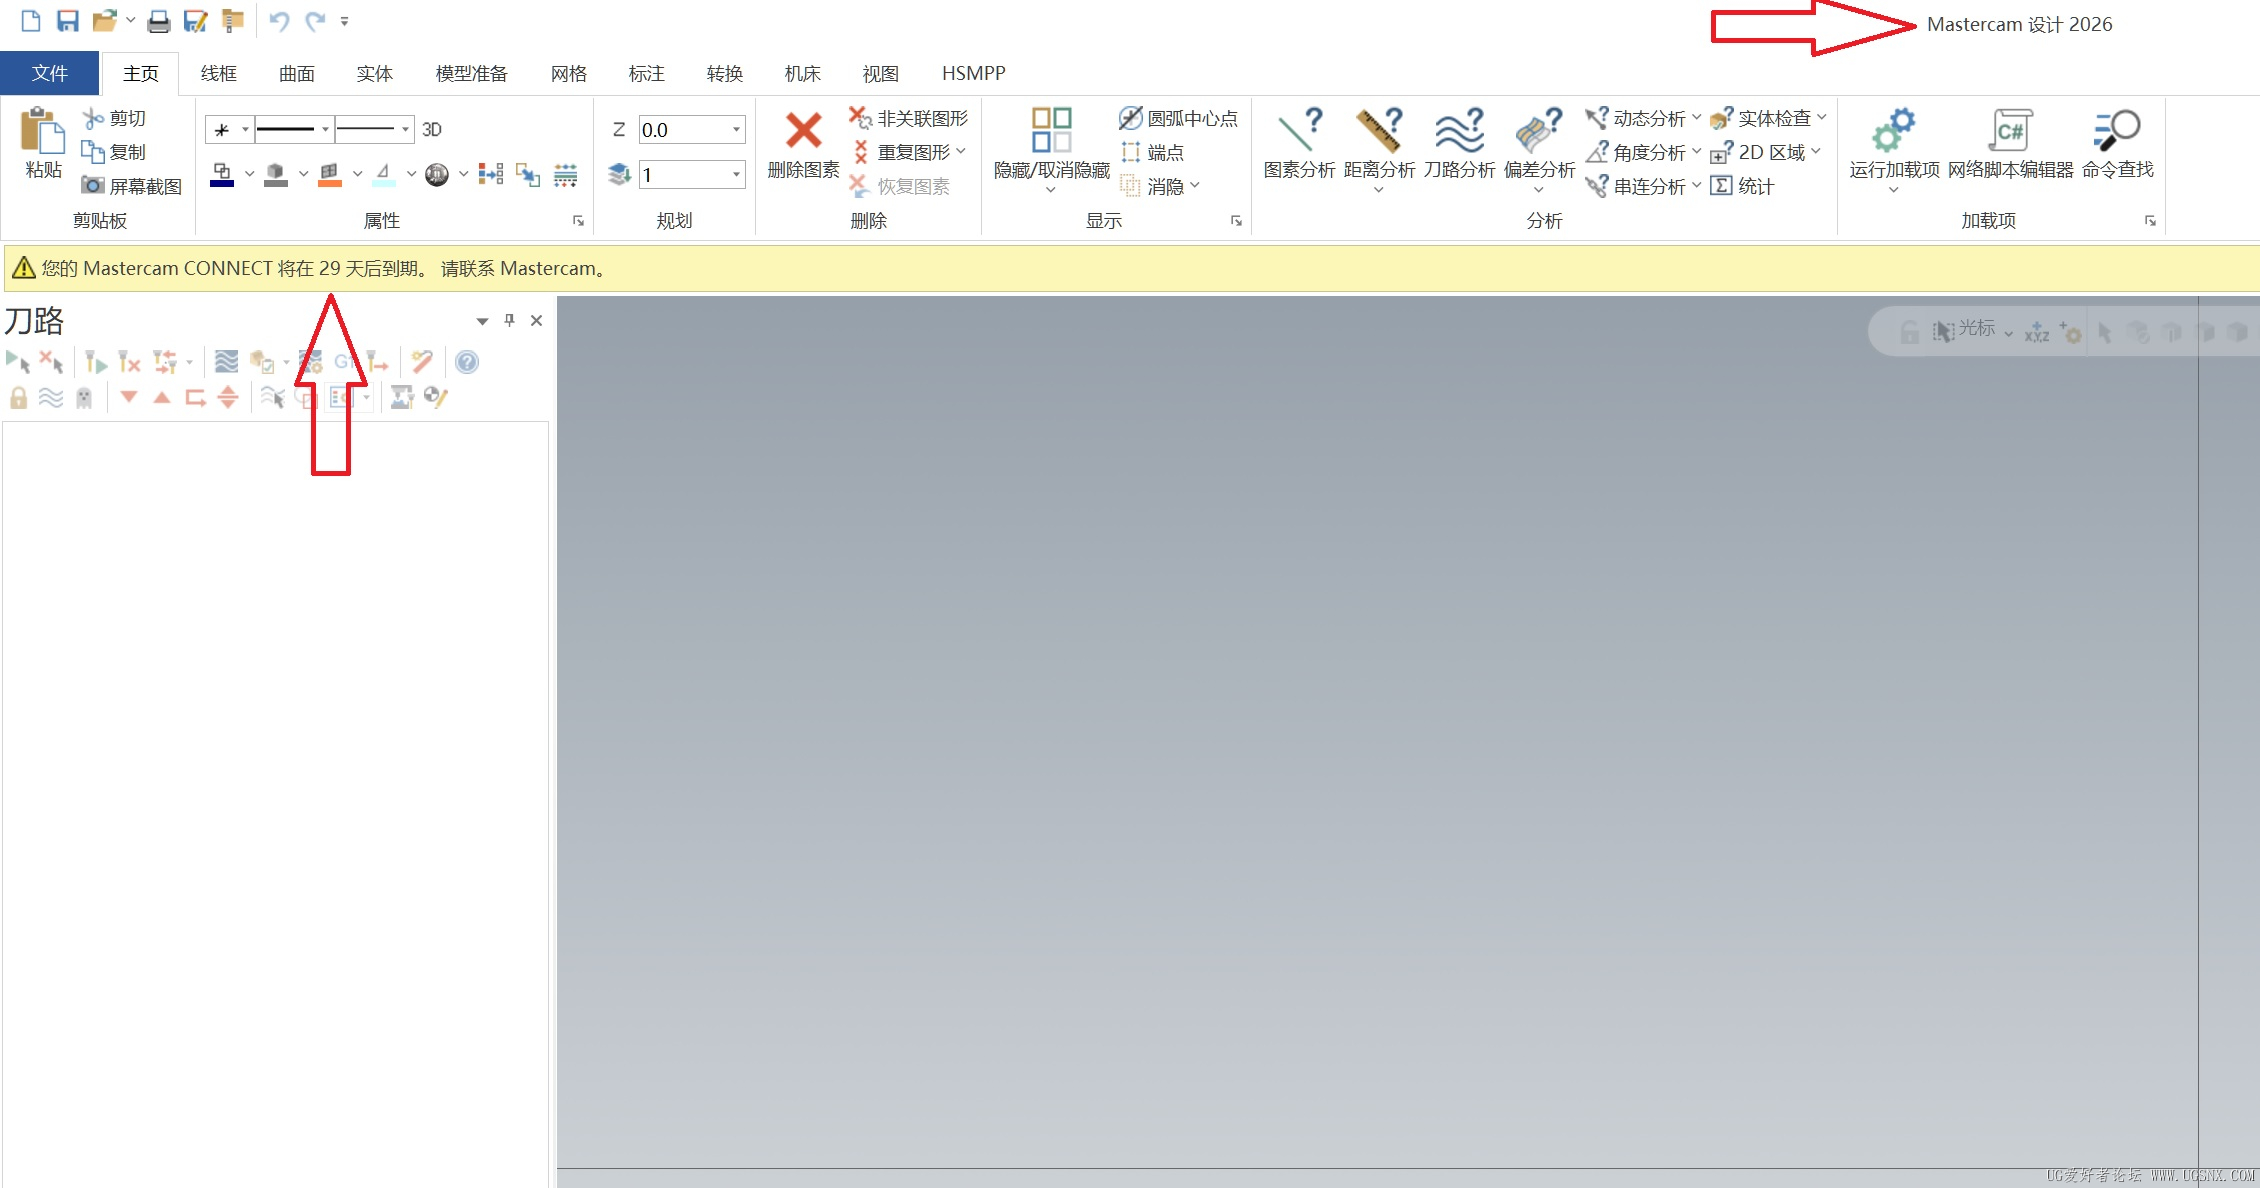This screenshot has width=2260, height=1188.
Task: Click Endpoints (端点) display command
Action: point(1152,152)
